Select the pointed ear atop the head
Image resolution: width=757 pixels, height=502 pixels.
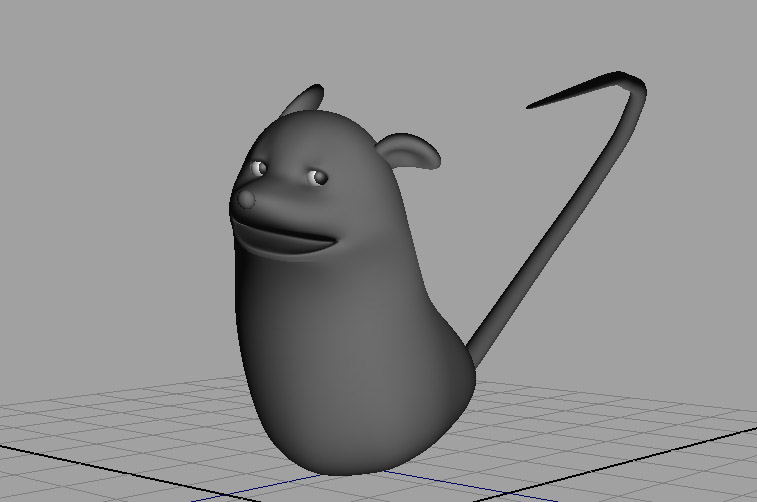click(305, 100)
